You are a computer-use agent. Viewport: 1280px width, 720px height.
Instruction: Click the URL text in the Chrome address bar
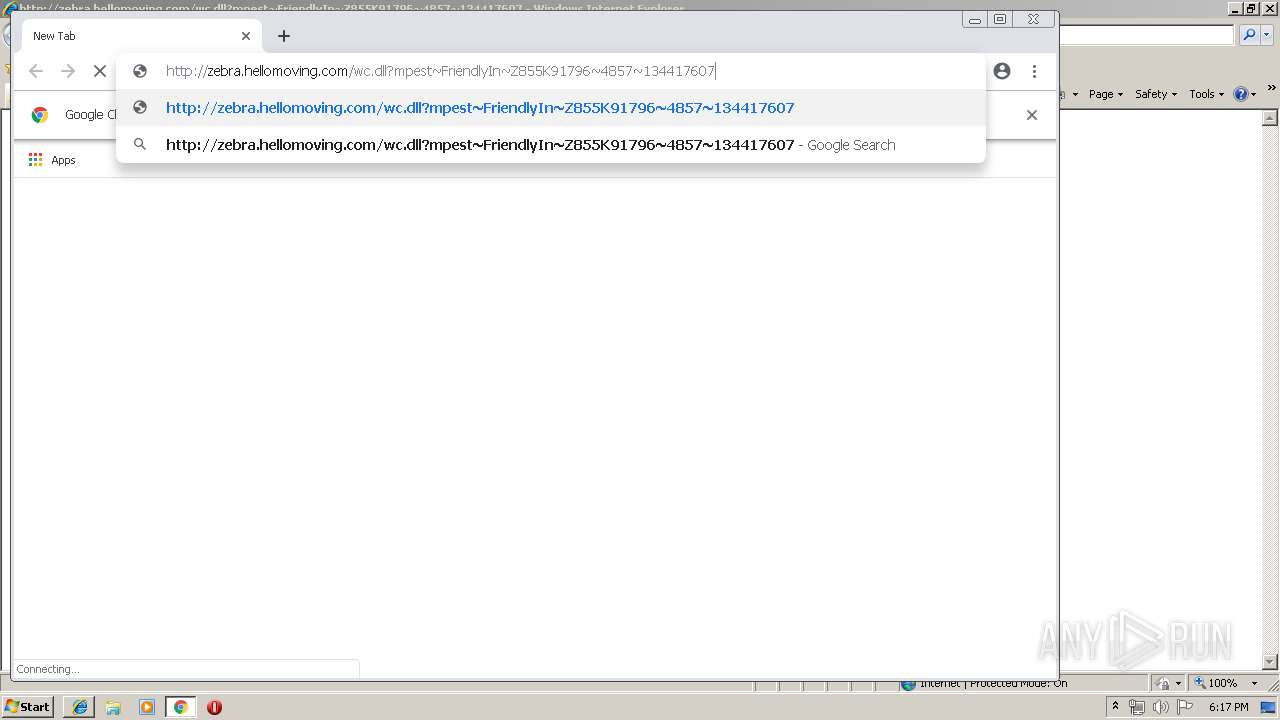pos(441,71)
